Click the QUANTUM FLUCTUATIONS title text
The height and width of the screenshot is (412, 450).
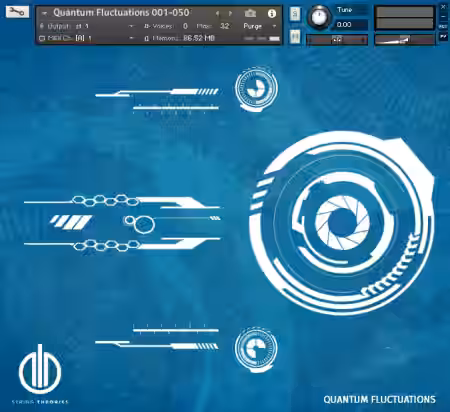pos(379,399)
